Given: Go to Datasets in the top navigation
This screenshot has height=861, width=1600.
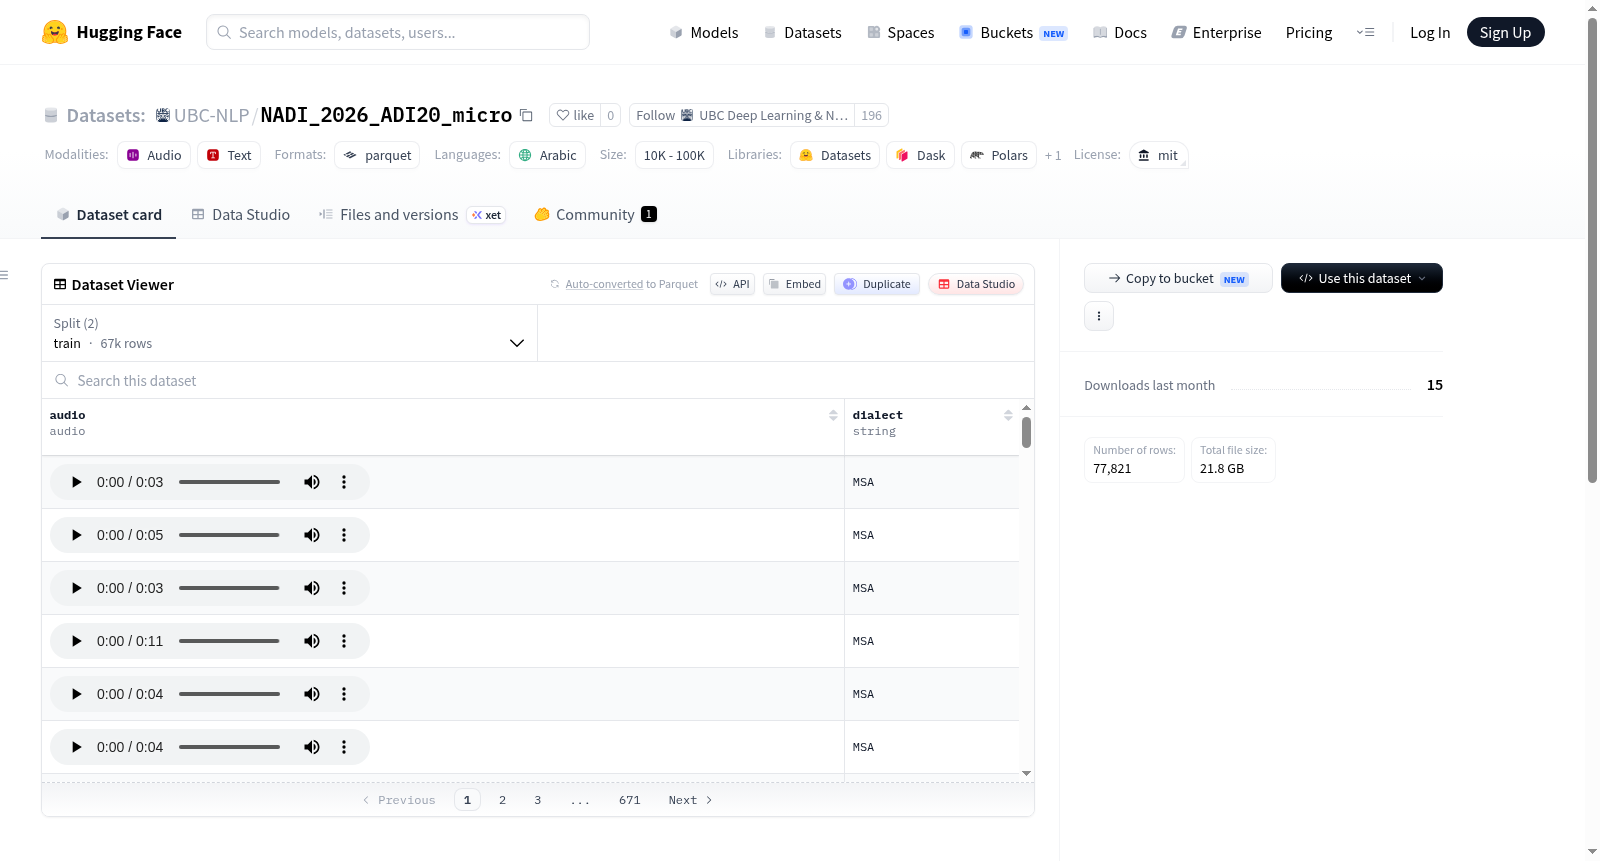Looking at the screenshot, I should 802,32.
